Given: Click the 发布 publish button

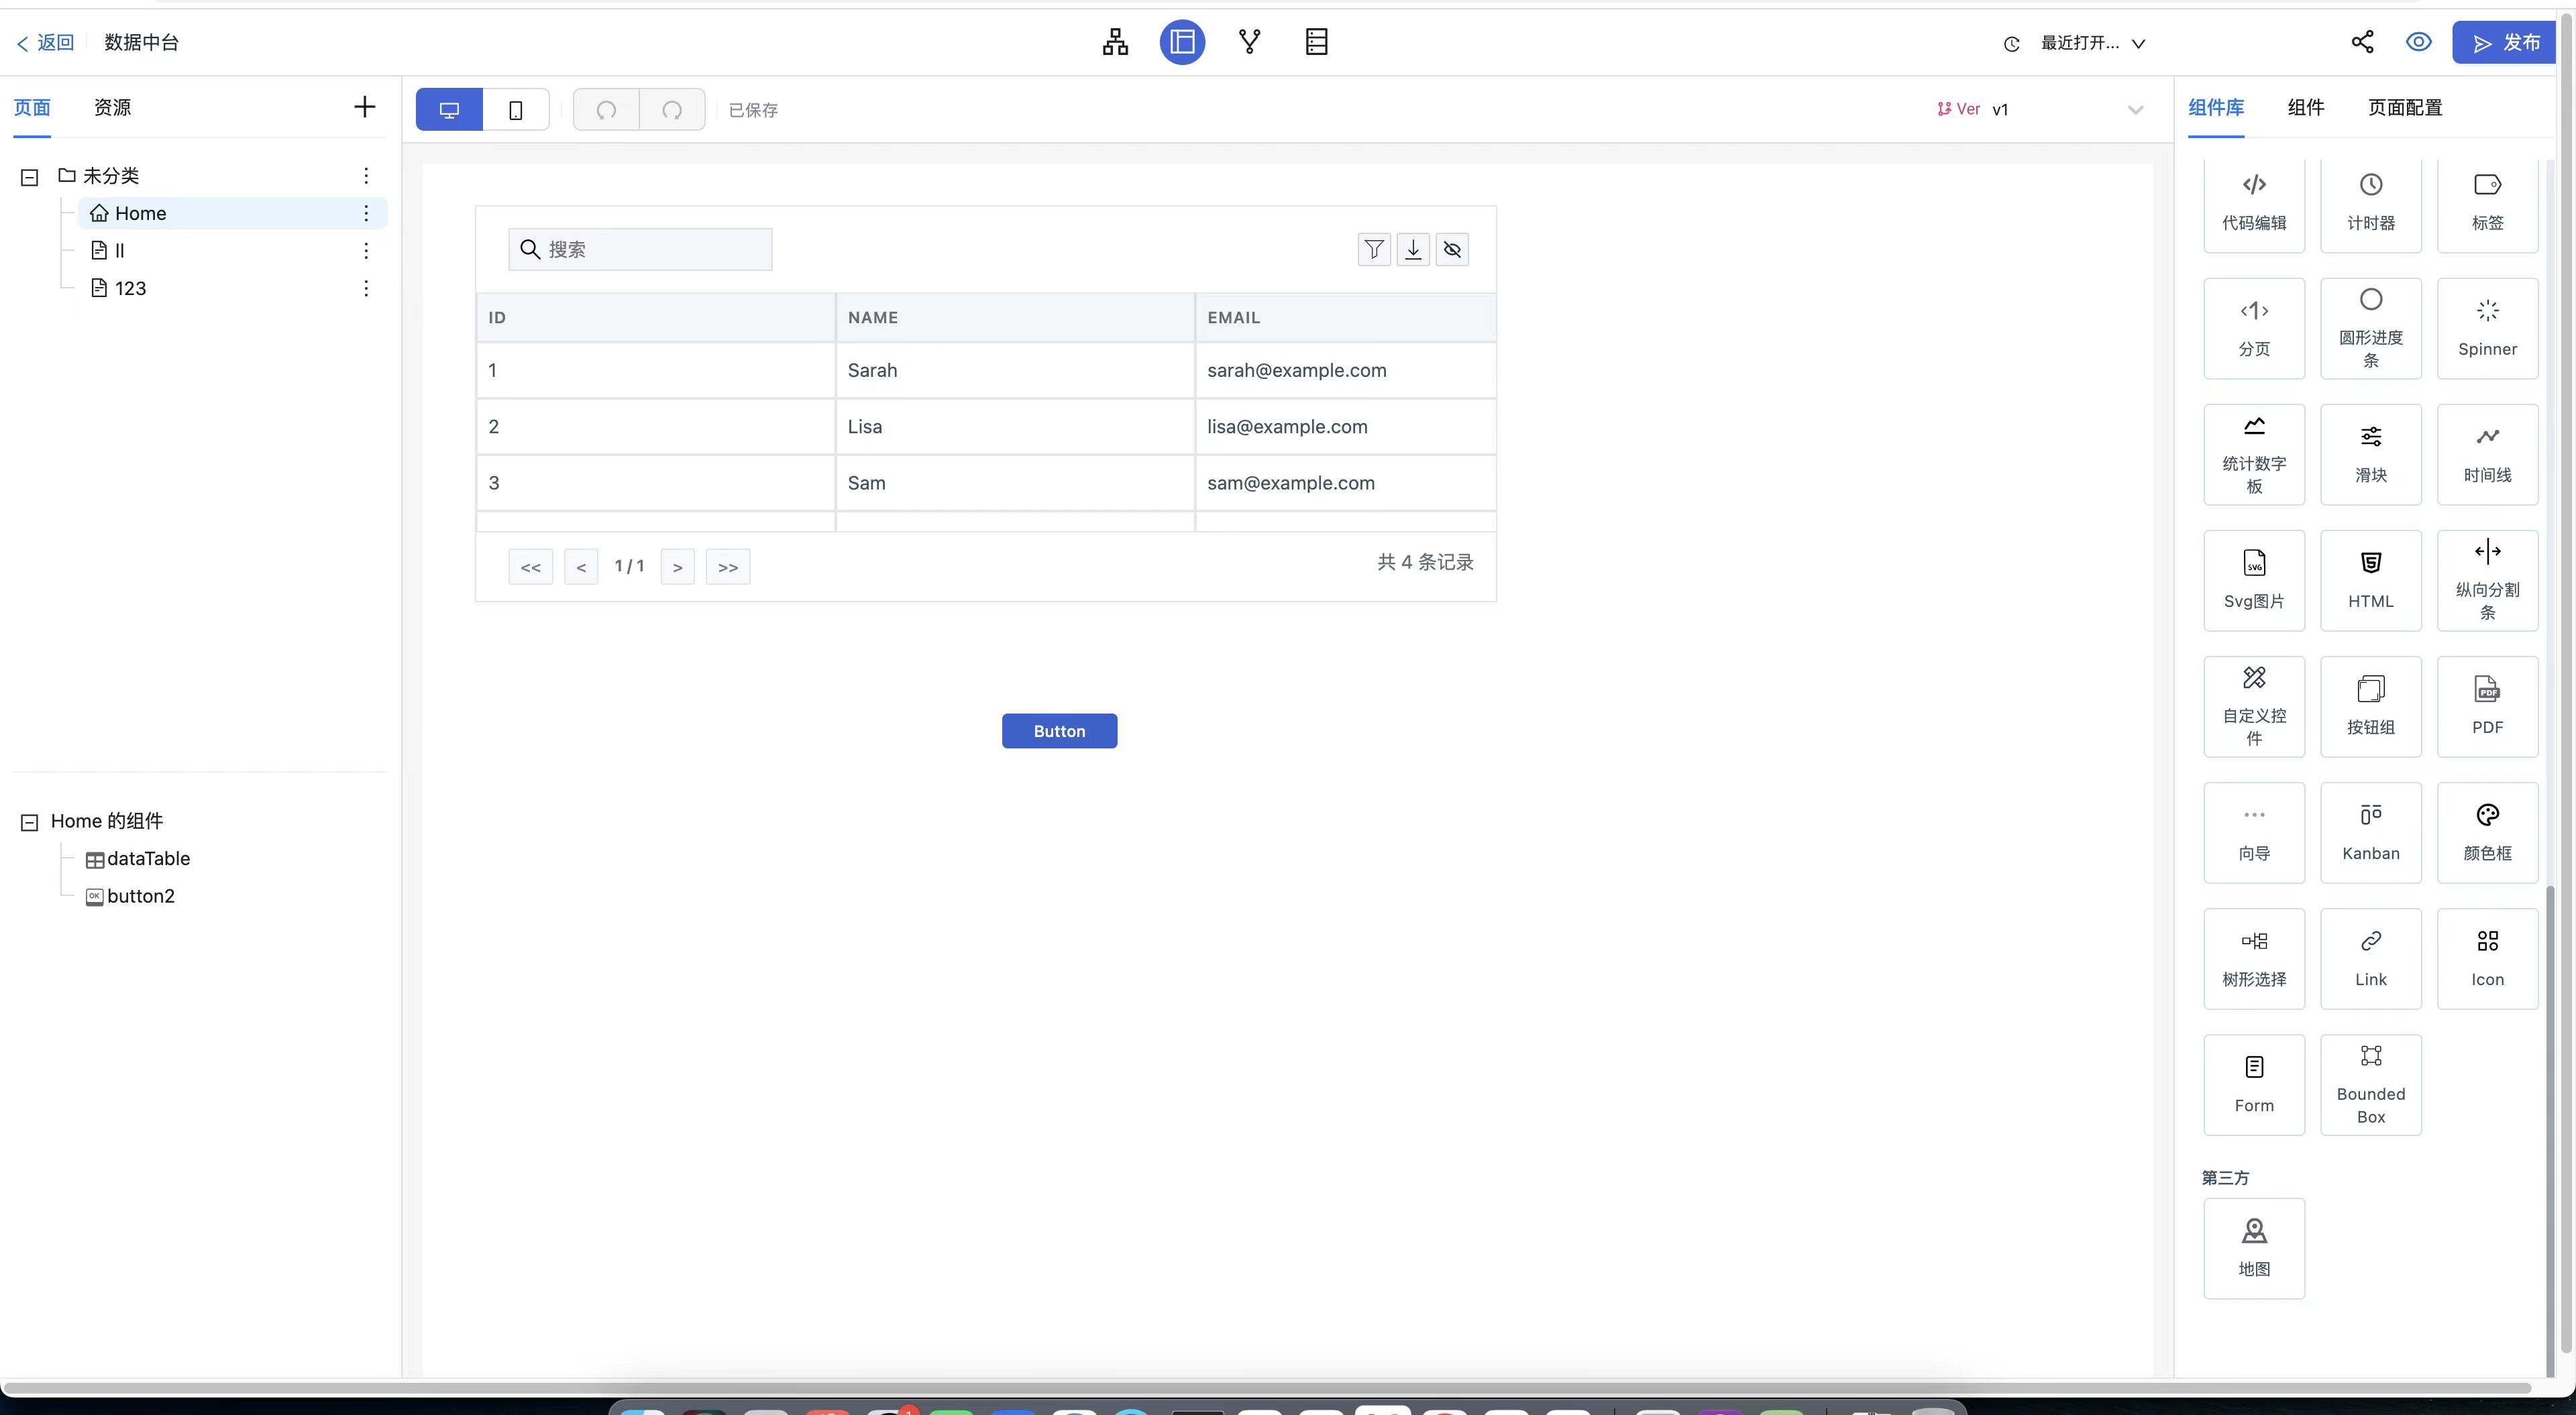Looking at the screenshot, I should (2503, 43).
